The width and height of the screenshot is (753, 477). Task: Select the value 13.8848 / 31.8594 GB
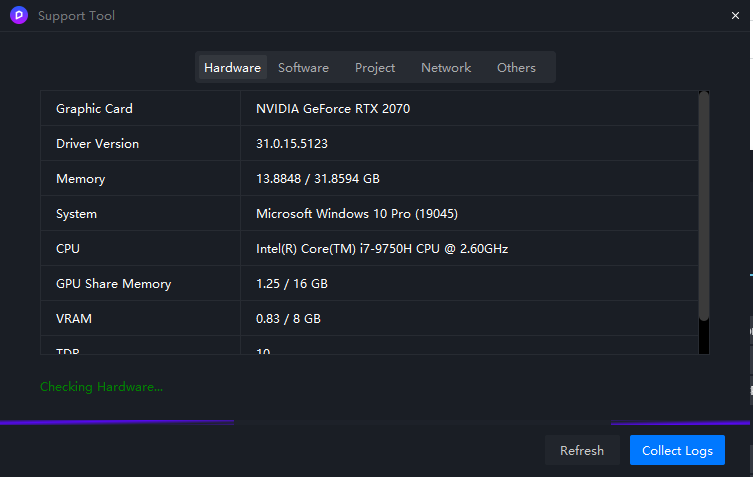point(318,179)
